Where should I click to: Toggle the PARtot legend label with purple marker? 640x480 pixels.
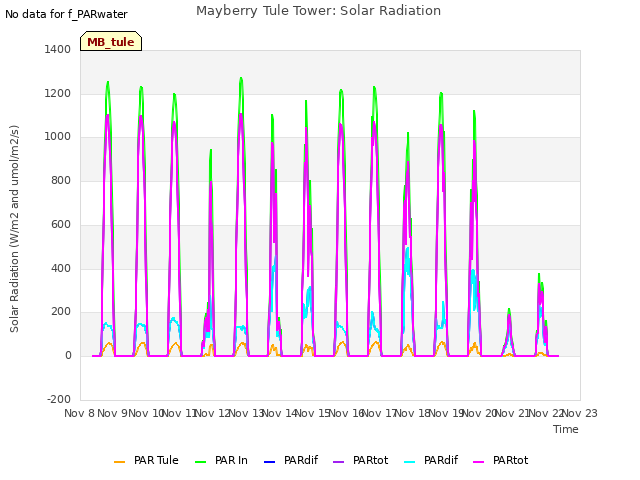(371, 460)
